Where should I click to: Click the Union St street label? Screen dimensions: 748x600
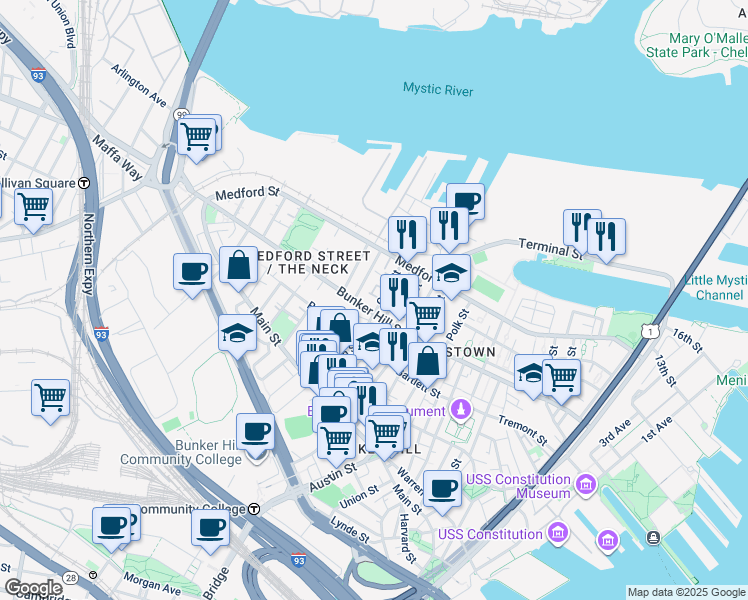pyautogui.click(x=359, y=497)
